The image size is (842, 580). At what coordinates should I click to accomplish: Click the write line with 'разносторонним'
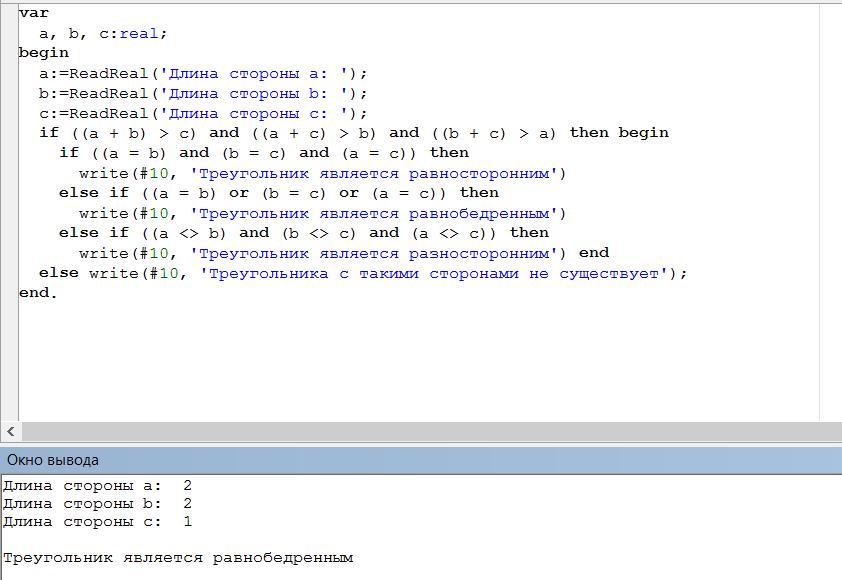pyautogui.click(x=323, y=253)
